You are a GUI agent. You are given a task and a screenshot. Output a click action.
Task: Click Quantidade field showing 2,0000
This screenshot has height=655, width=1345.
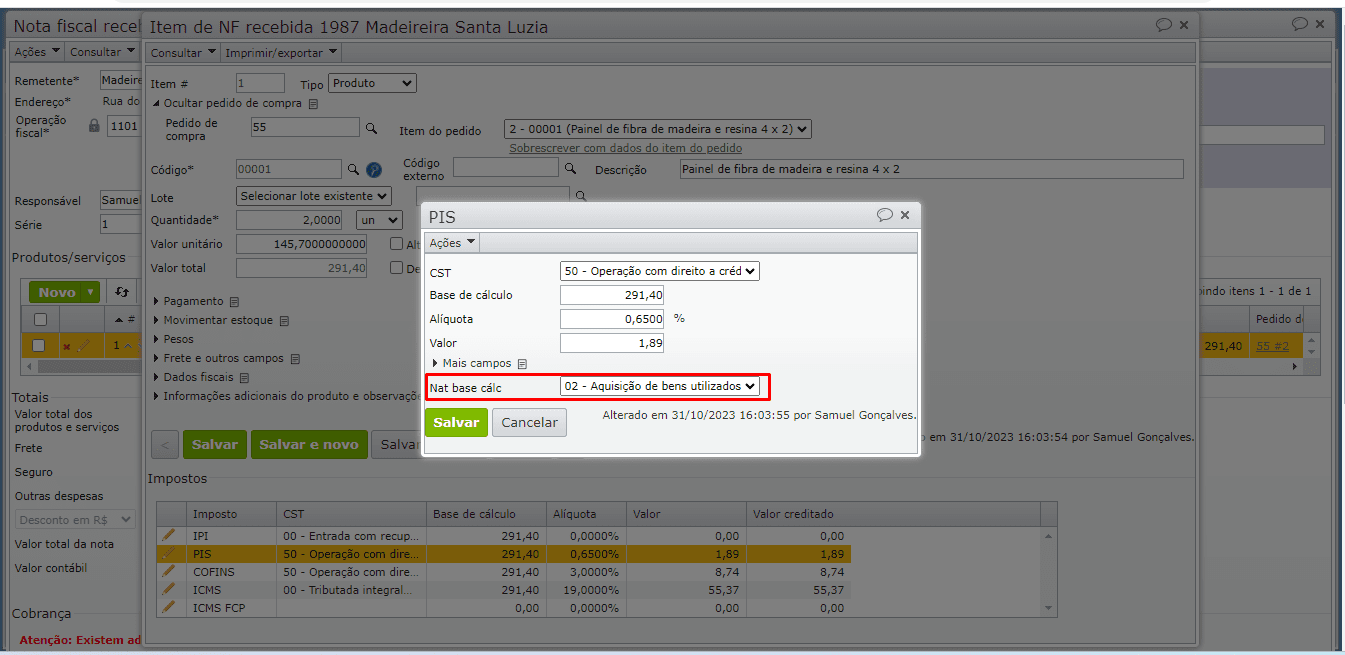pos(289,220)
